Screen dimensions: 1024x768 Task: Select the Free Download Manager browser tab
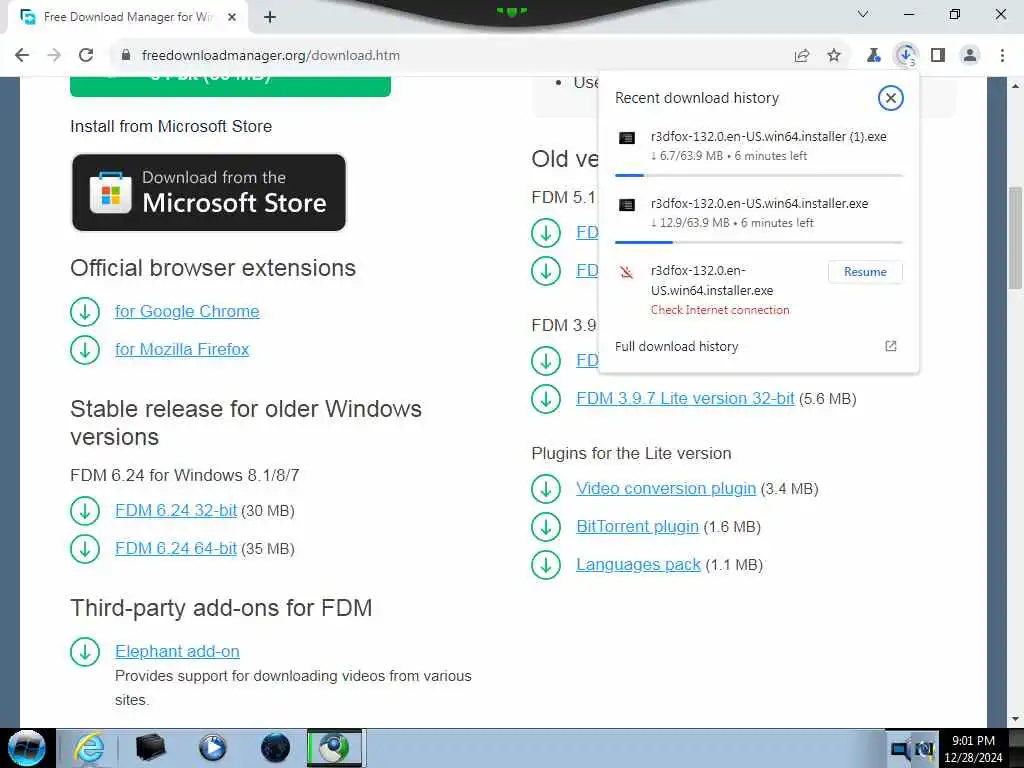pos(128,18)
